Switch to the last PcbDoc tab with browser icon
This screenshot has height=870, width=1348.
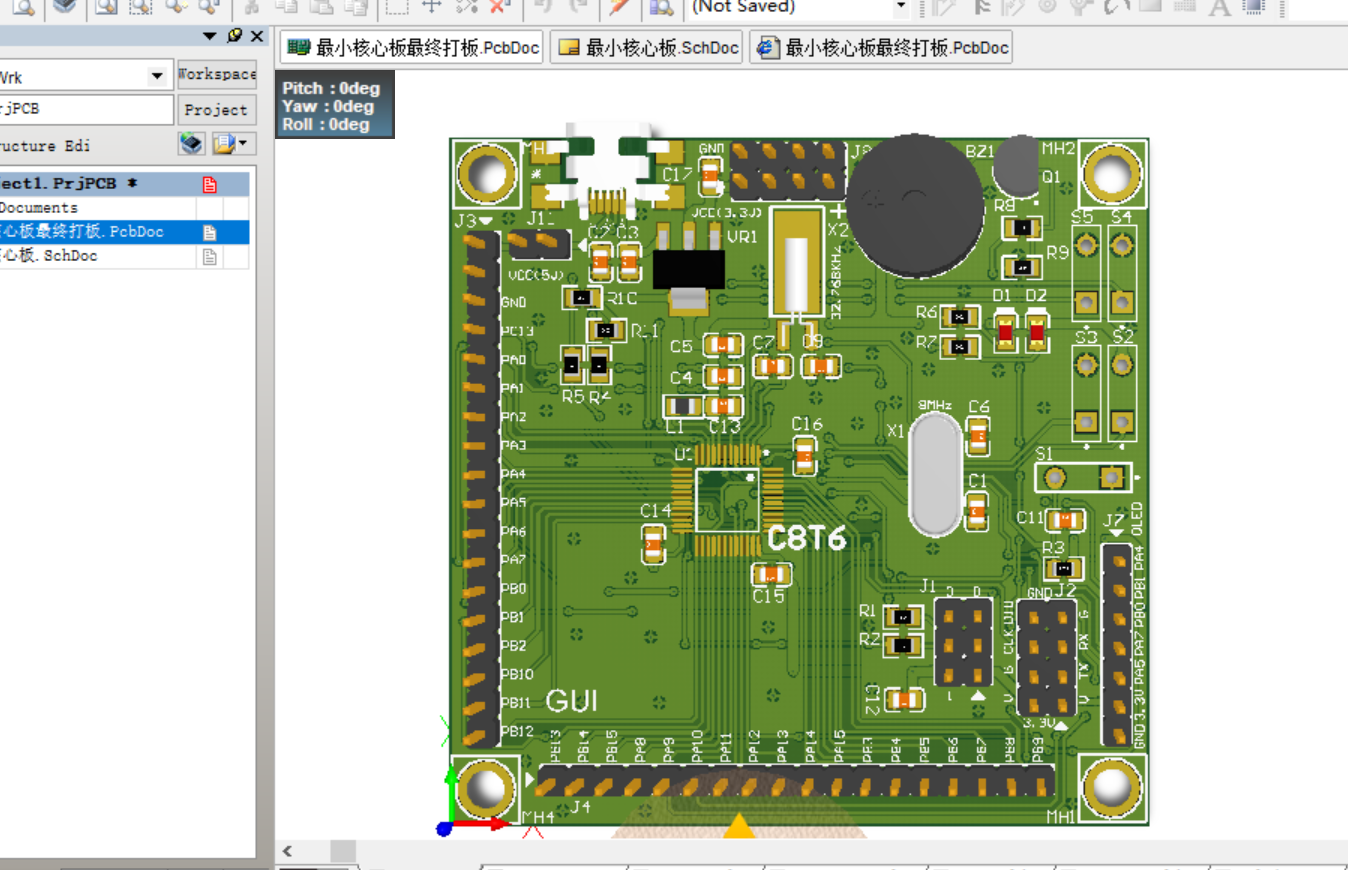(881, 48)
